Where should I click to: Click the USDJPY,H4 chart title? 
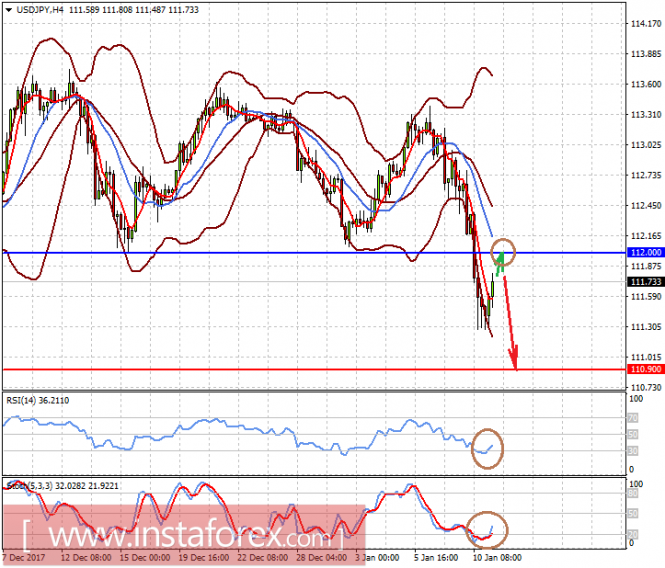(x=40, y=9)
